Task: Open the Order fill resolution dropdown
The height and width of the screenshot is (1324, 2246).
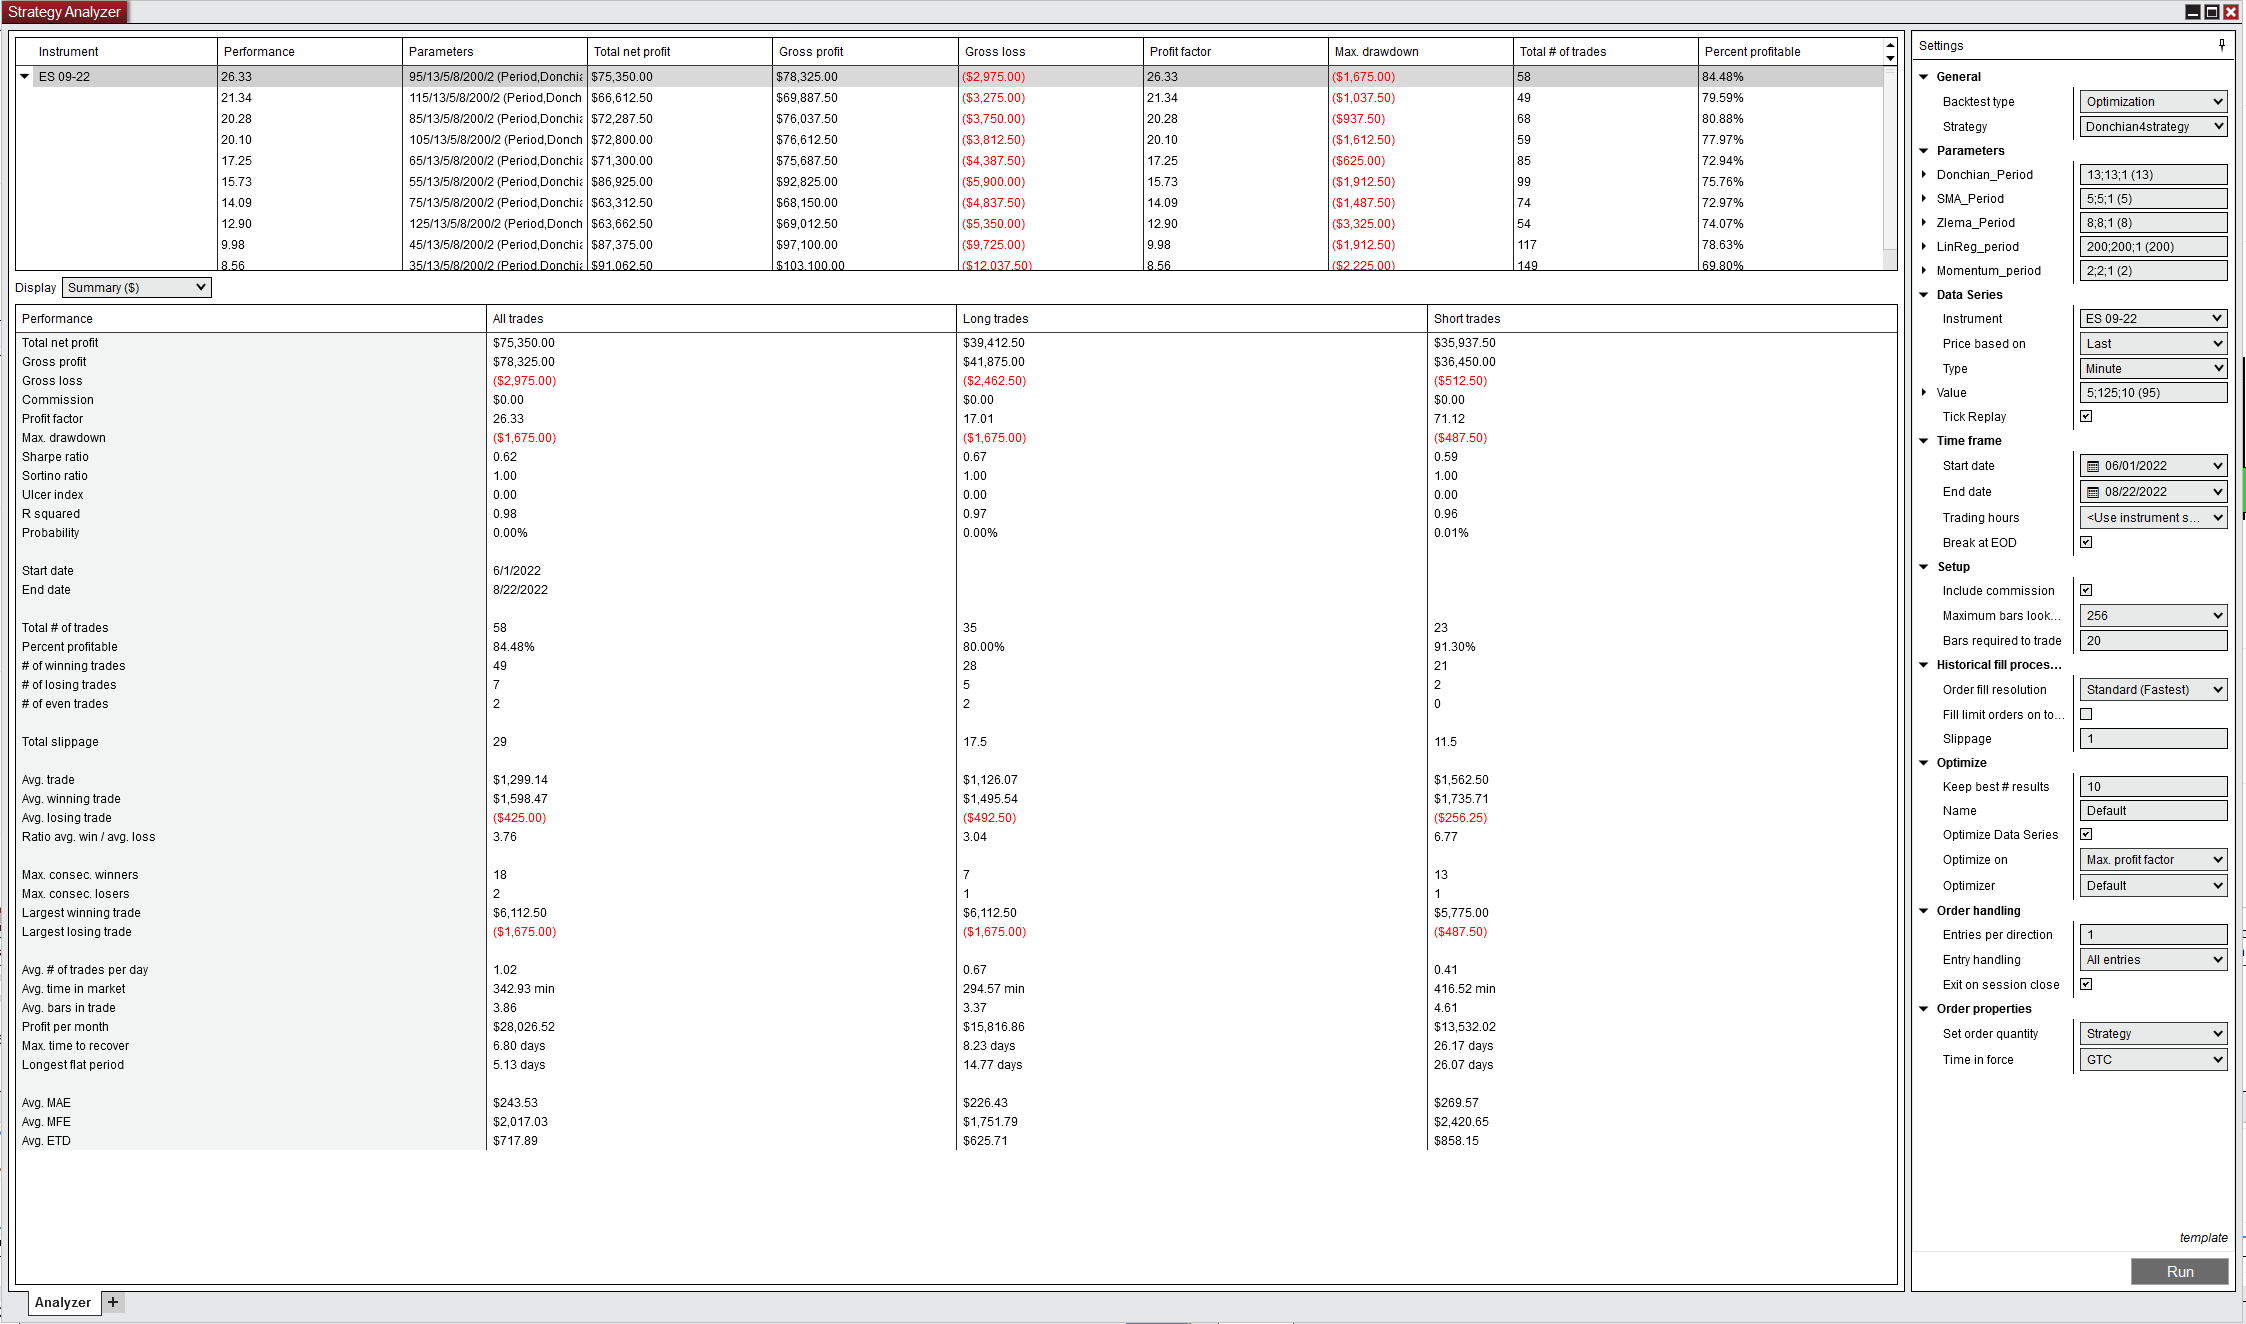Action: click(2153, 689)
